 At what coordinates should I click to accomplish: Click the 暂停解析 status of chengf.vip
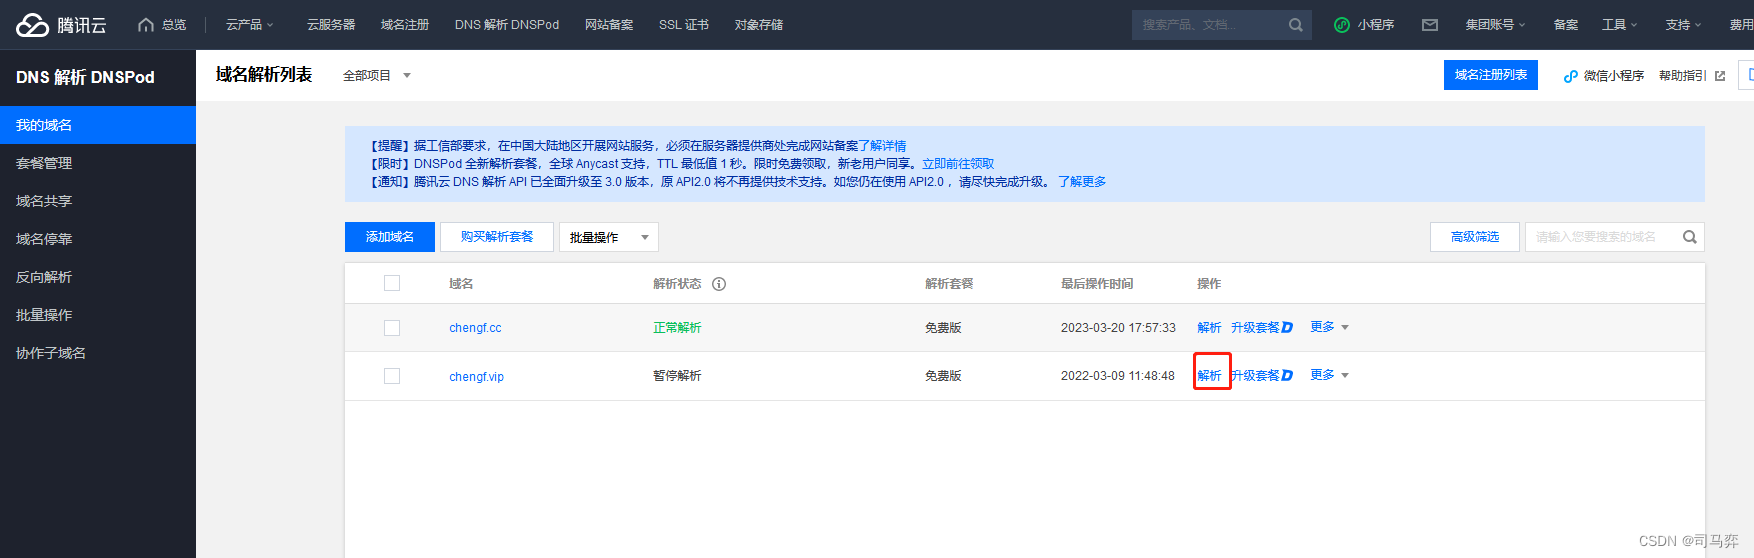pyautogui.click(x=677, y=376)
